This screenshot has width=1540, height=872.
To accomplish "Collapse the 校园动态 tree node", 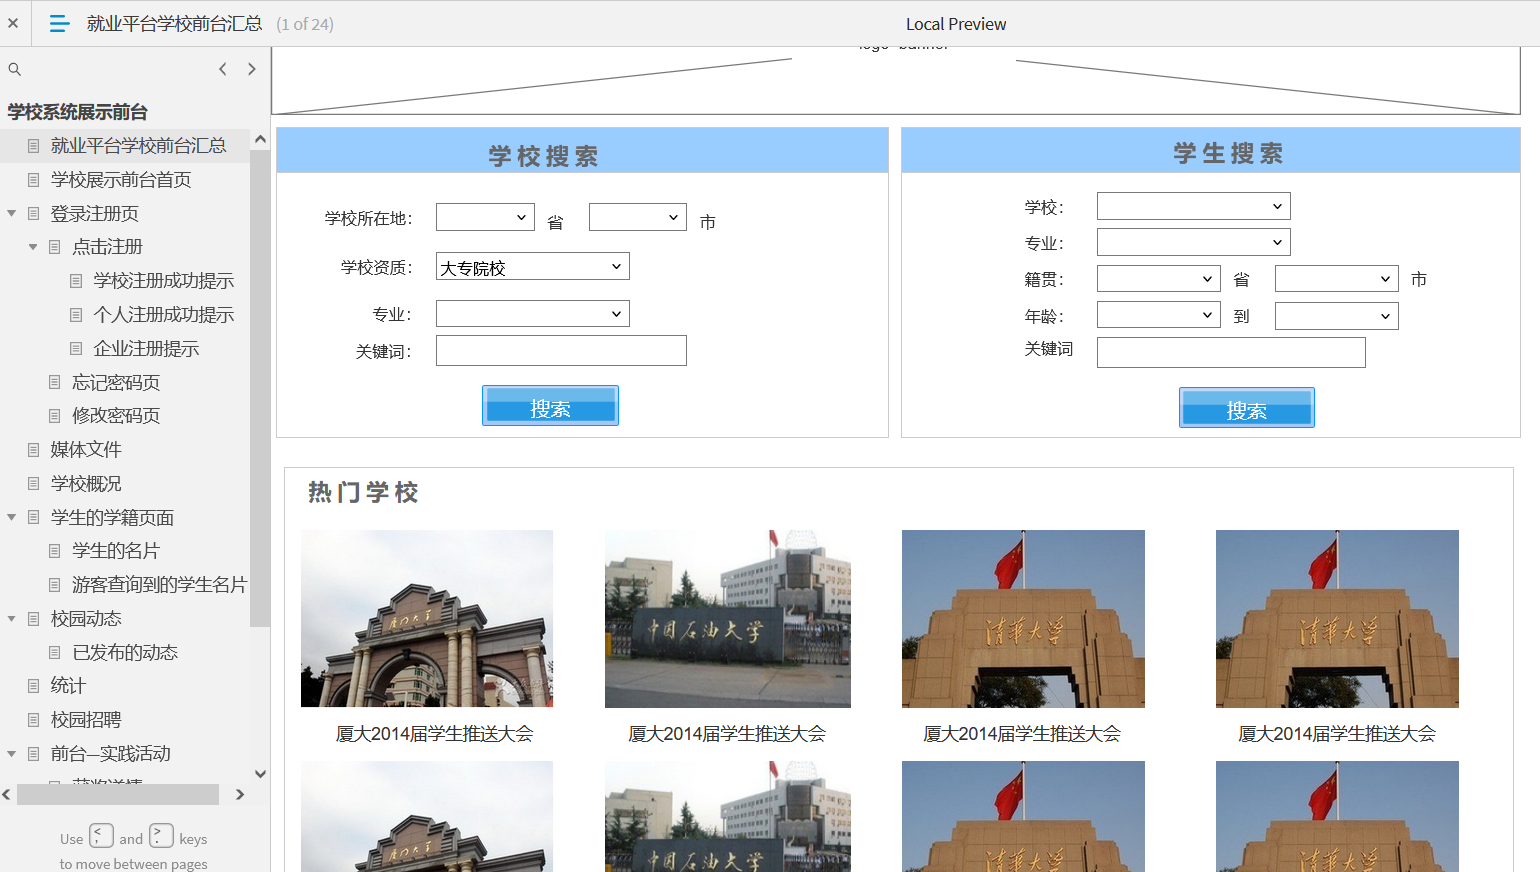I will pos(11,619).
